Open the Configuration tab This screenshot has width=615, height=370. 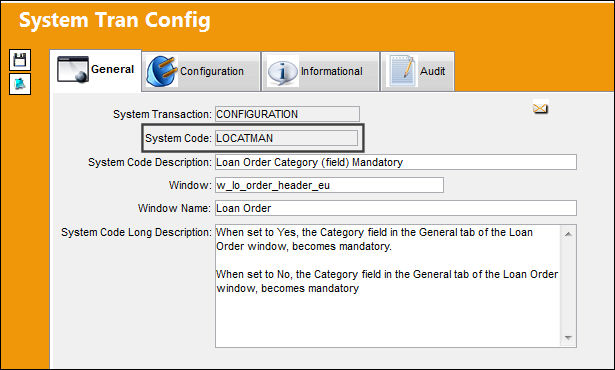[201, 71]
